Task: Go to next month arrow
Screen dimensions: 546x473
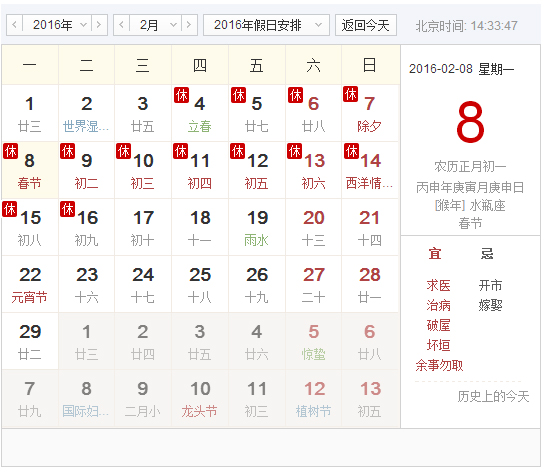Action: (189, 25)
